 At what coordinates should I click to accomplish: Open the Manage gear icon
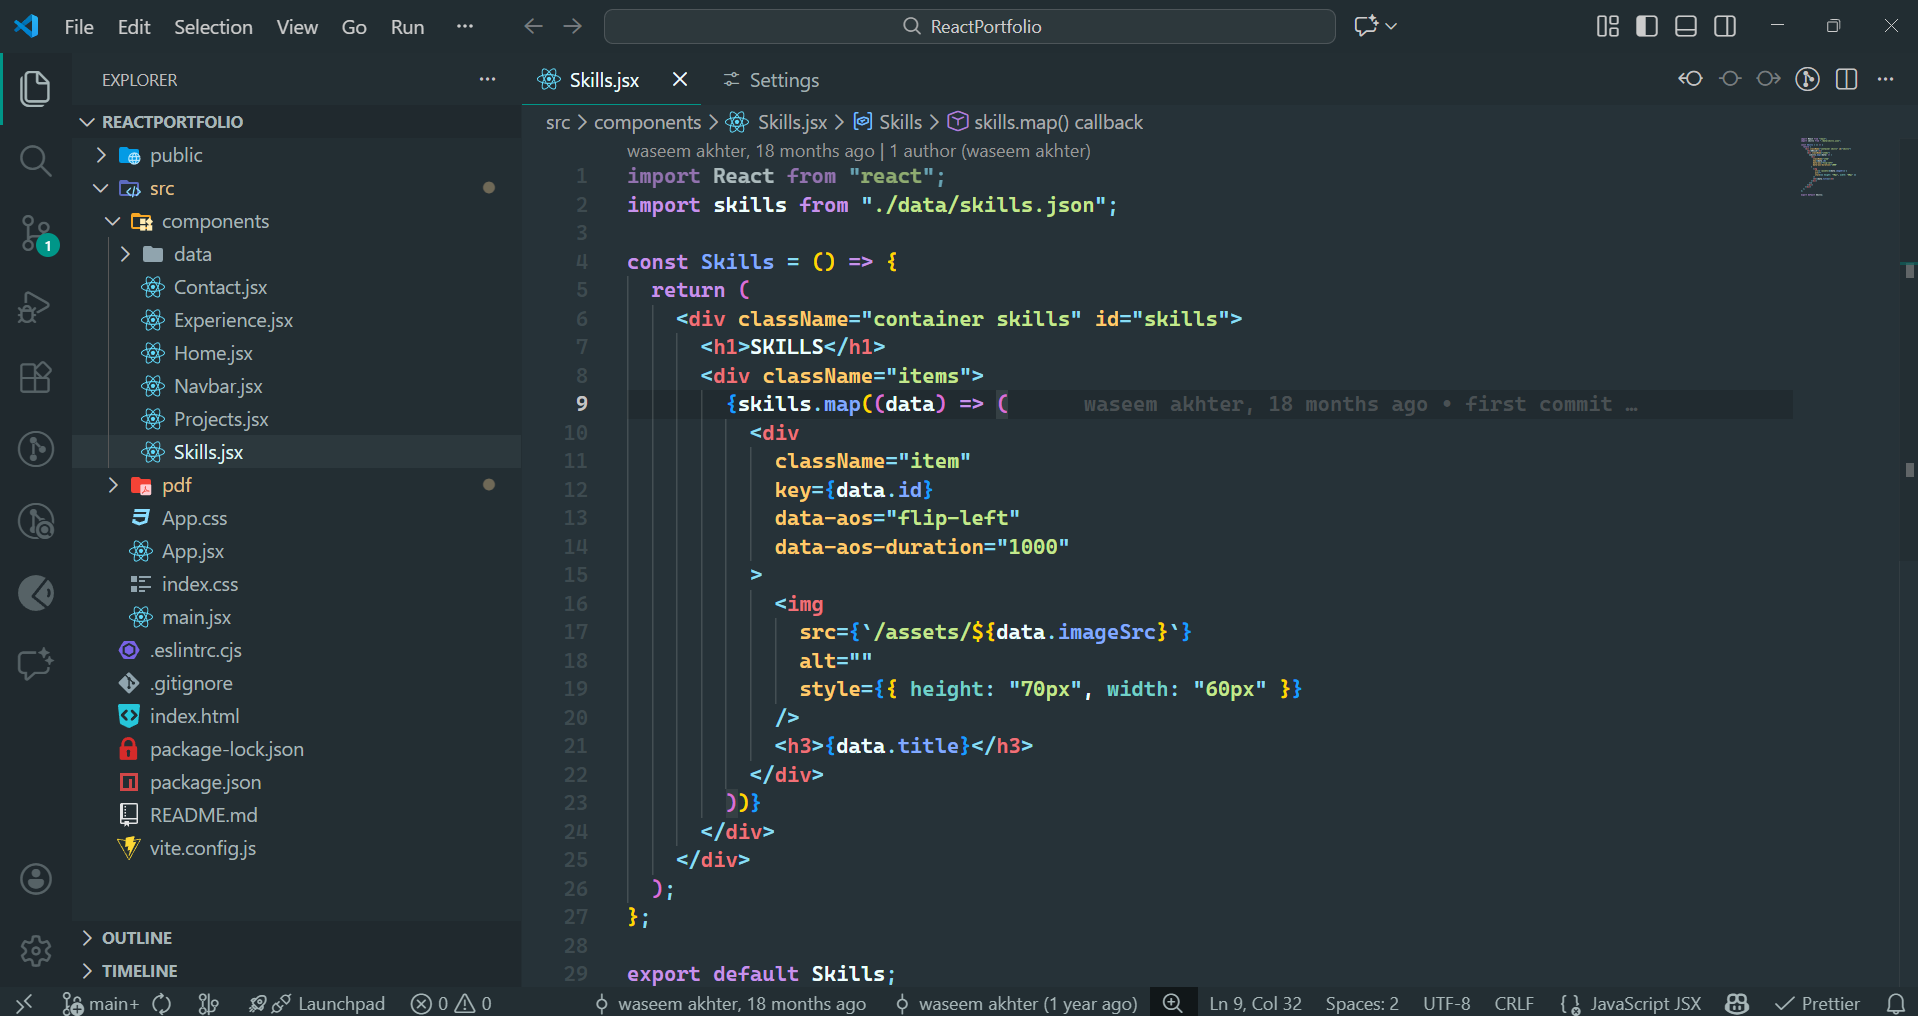point(35,950)
